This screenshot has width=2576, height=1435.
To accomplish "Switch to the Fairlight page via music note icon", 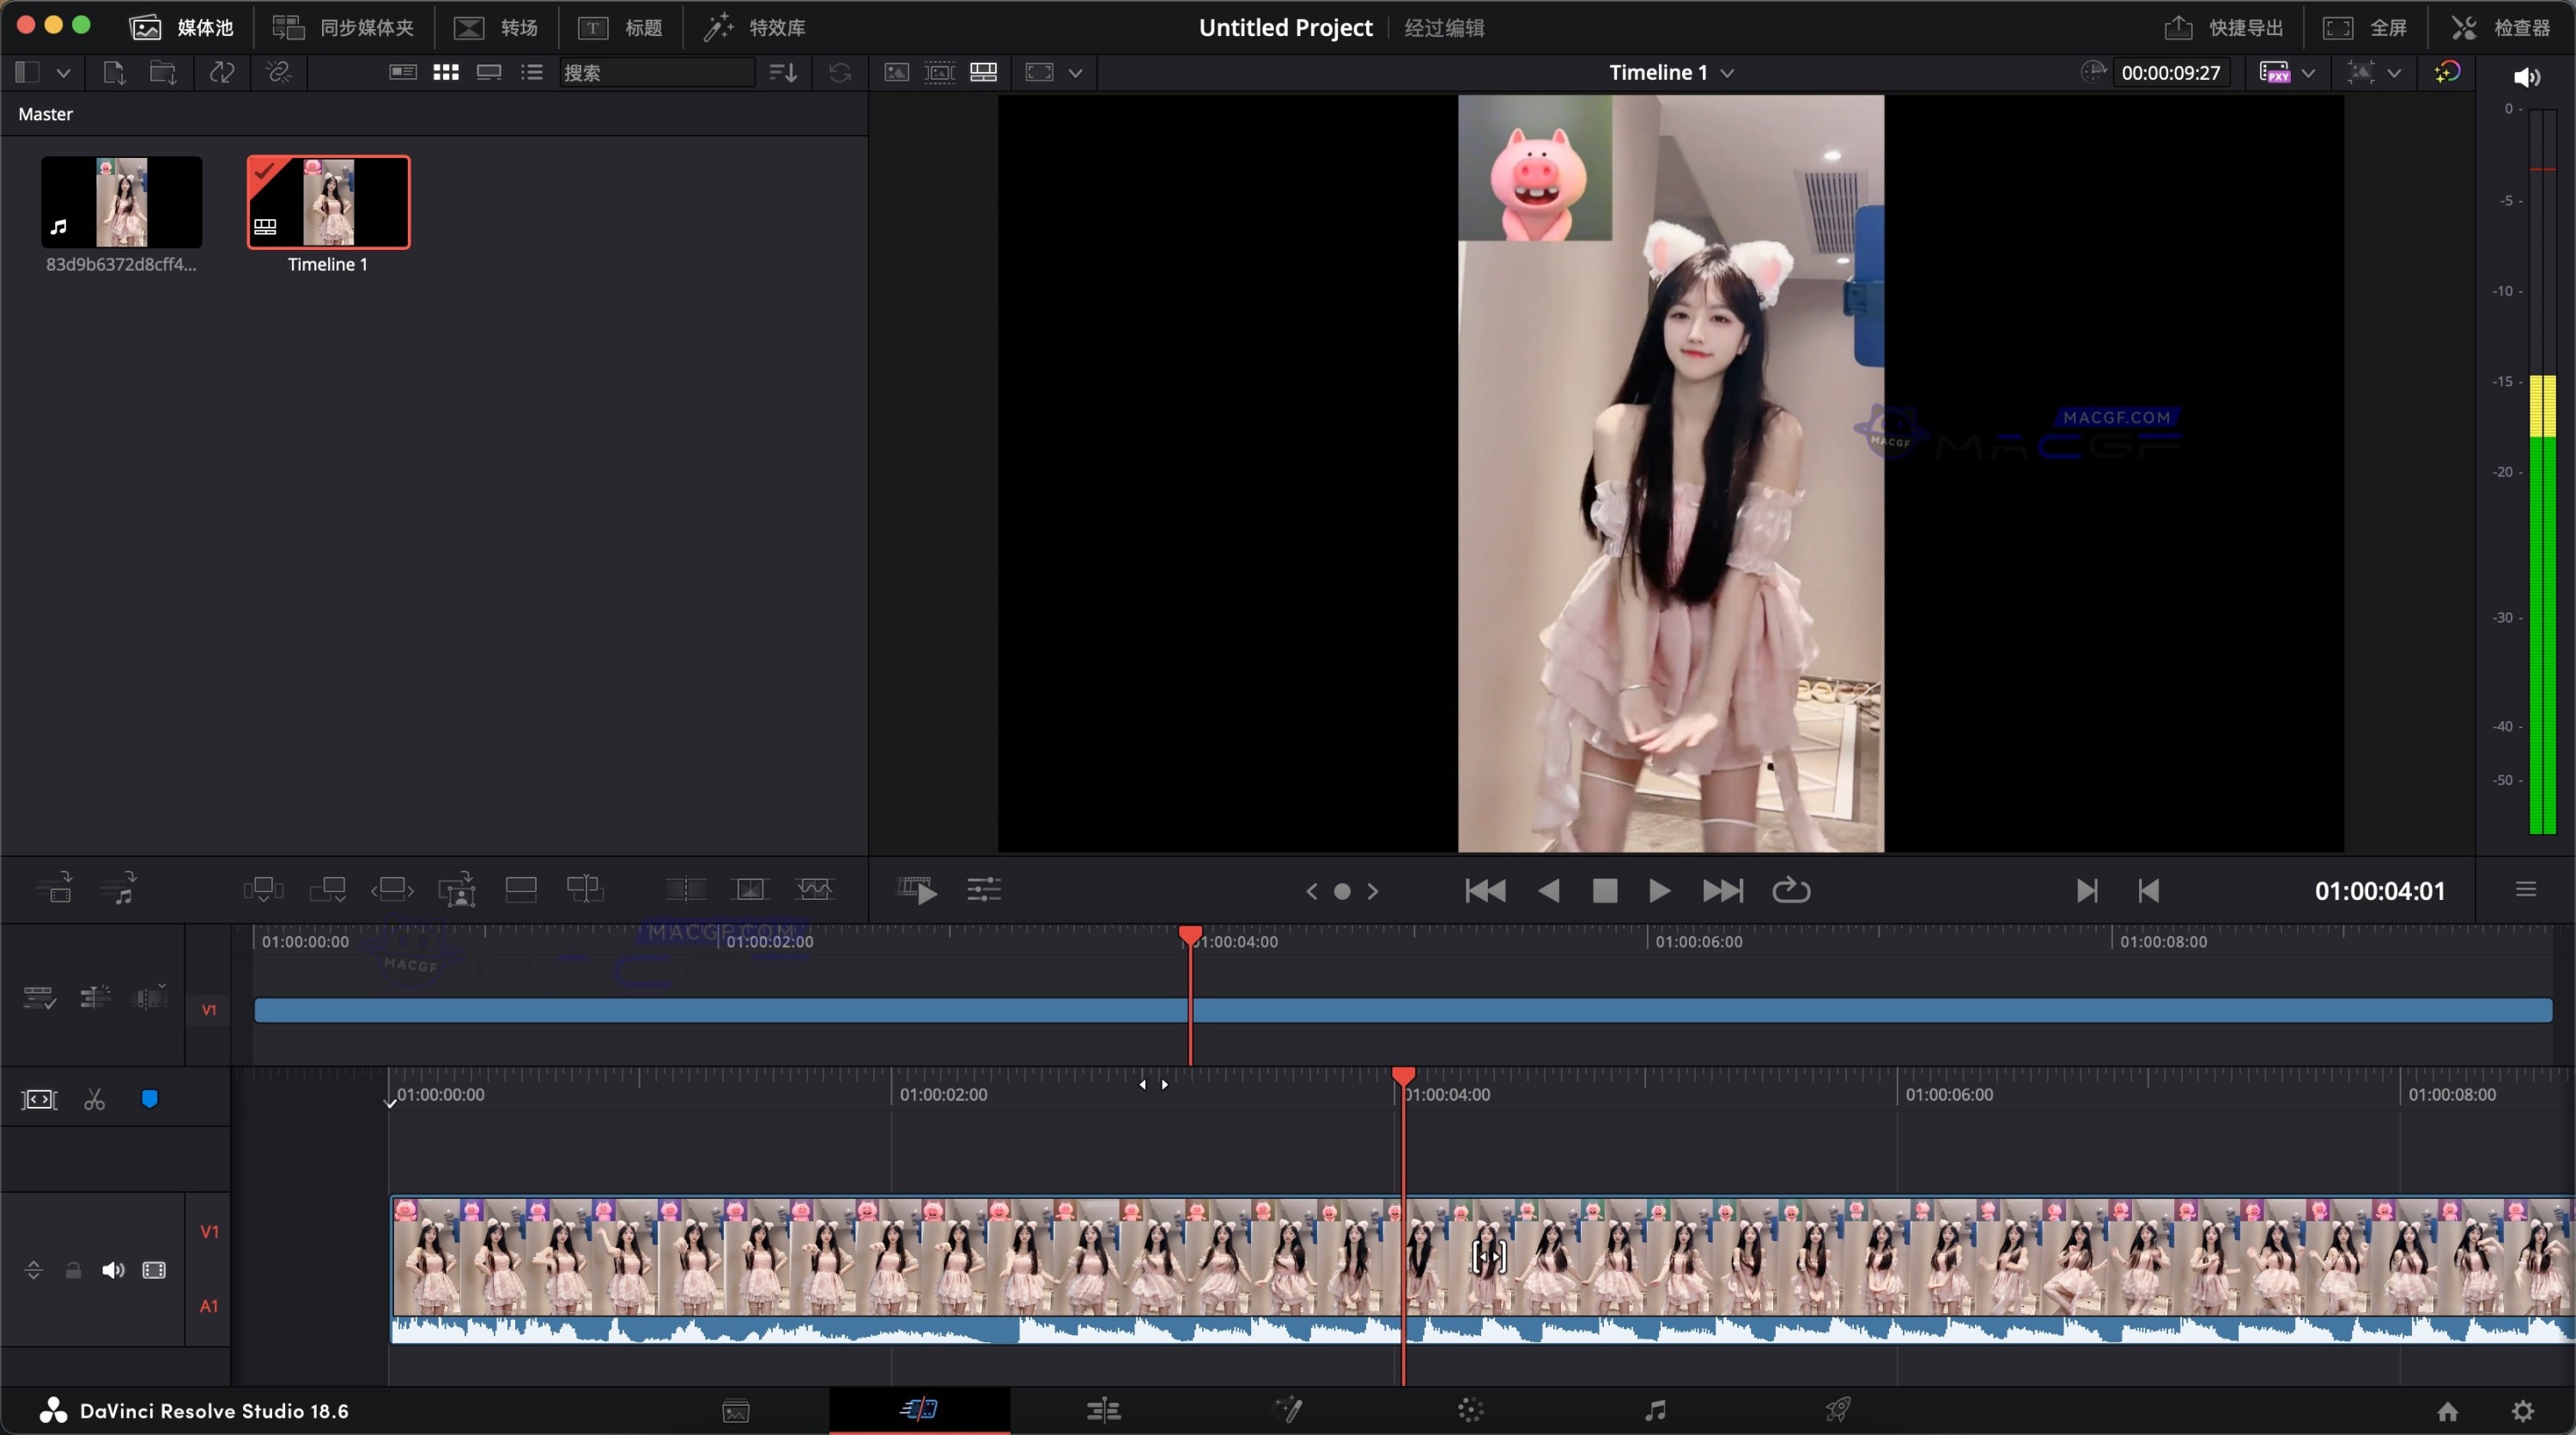I will [1658, 1411].
